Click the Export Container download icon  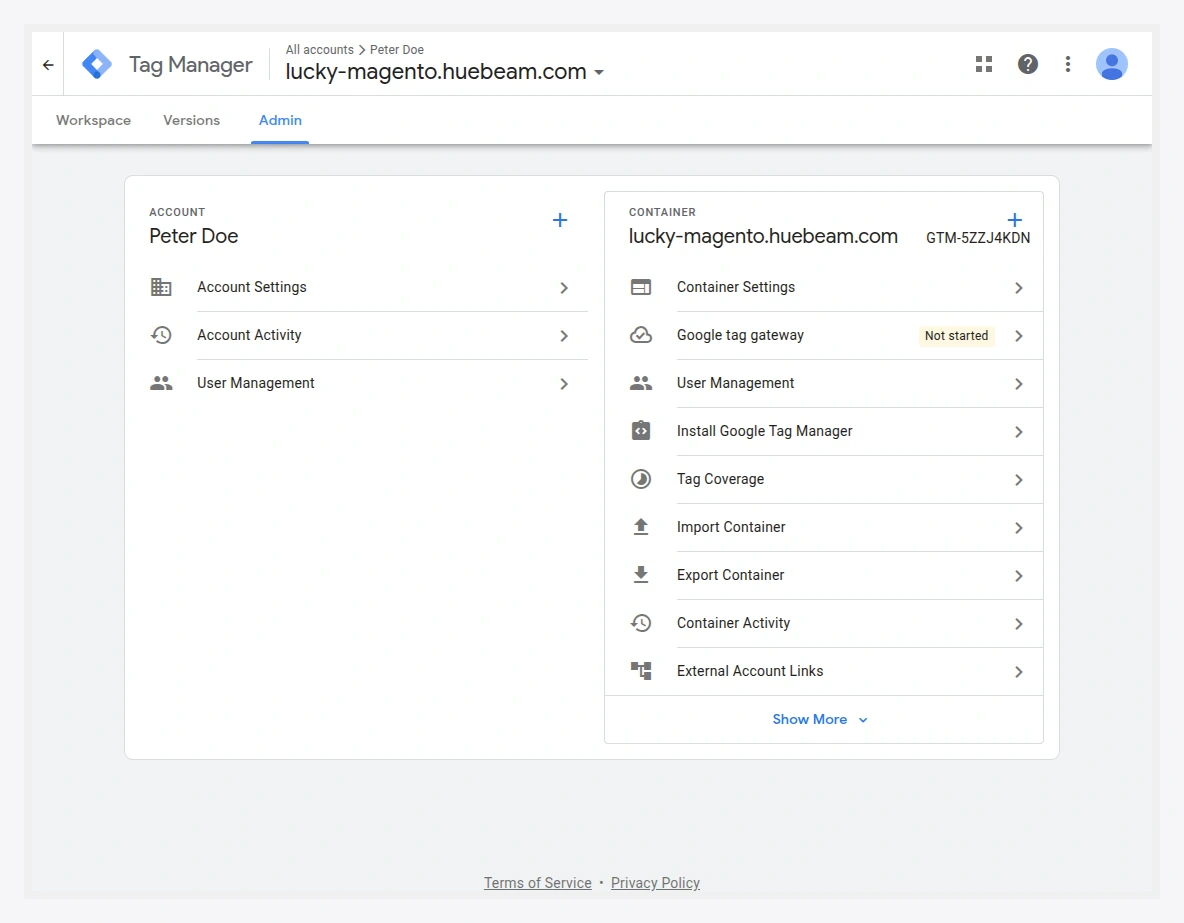pyautogui.click(x=640, y=575)
